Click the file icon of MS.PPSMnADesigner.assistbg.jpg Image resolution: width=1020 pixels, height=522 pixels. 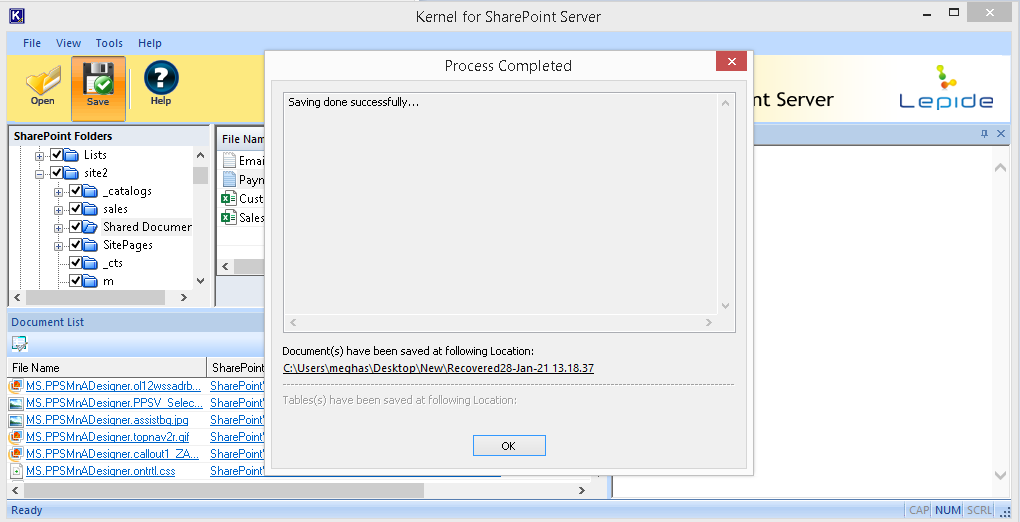coord(16,420)
